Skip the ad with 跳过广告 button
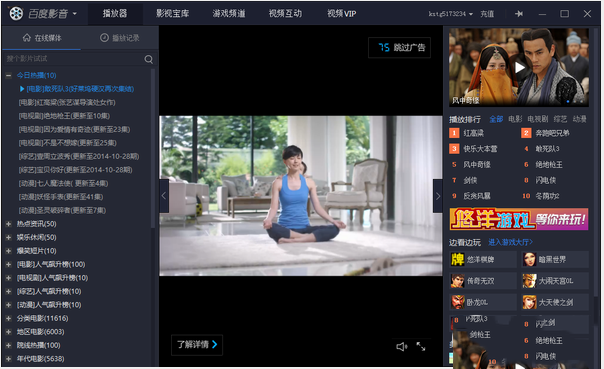This screenshot has height=369, width=604. click(399, 47)
